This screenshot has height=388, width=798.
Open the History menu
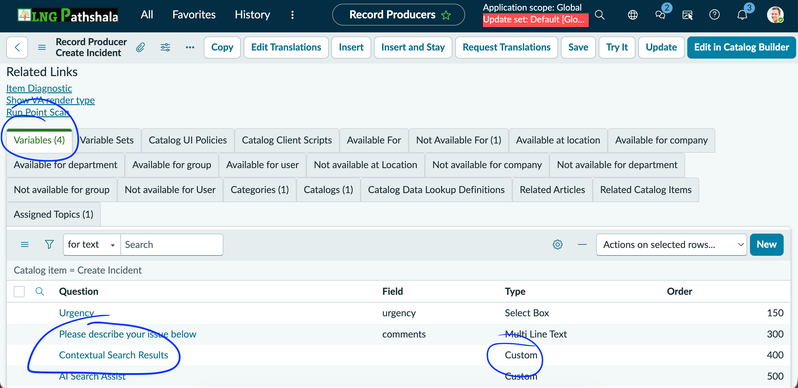tap(252, 15)
